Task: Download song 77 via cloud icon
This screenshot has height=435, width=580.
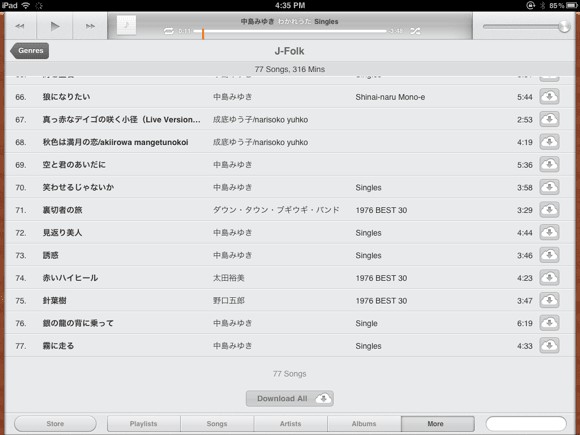Action: tap(549, 346)
